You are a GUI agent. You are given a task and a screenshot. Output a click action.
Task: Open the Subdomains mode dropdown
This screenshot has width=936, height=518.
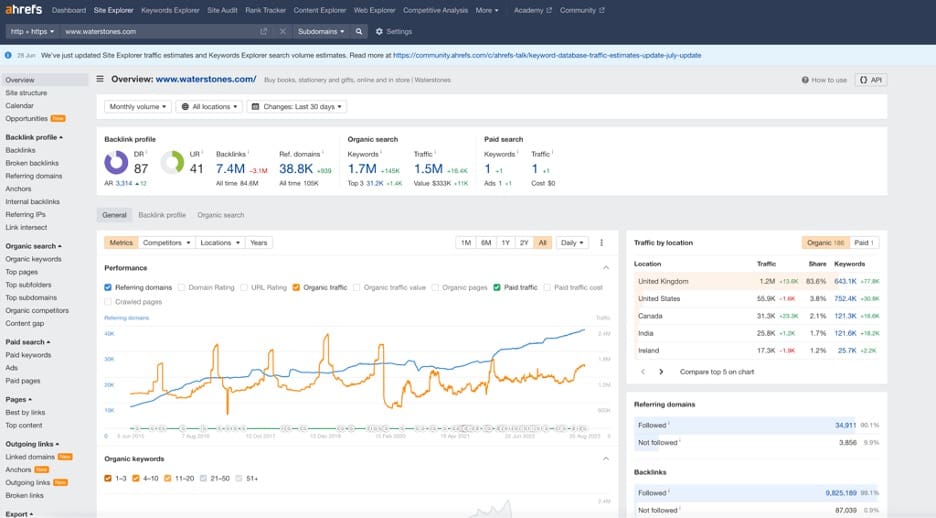click(x=317, y=31)
